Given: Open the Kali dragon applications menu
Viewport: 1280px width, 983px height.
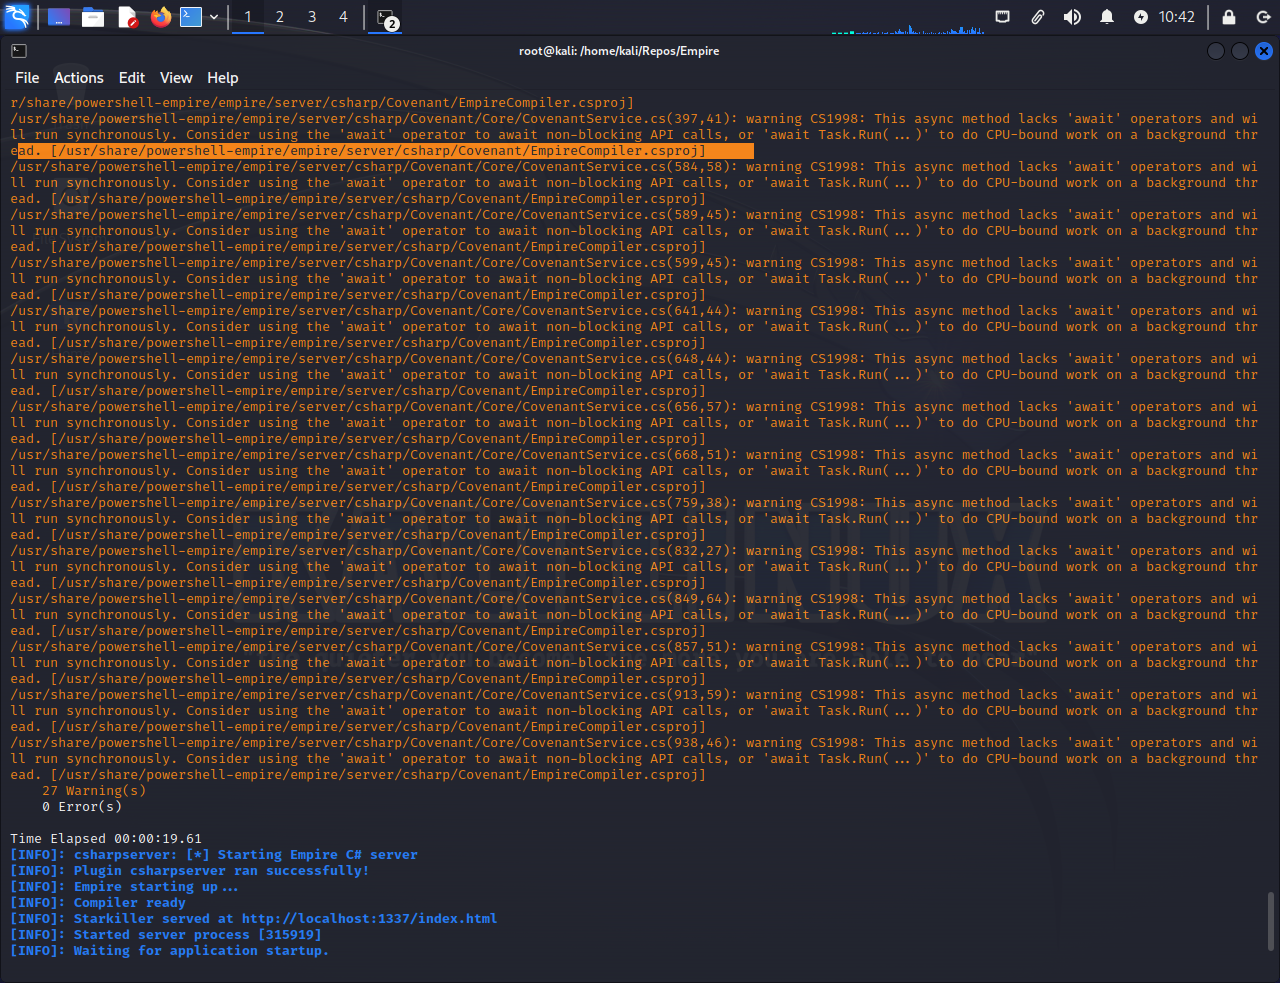Looking at the screenshot, I should tap(17, 17).
